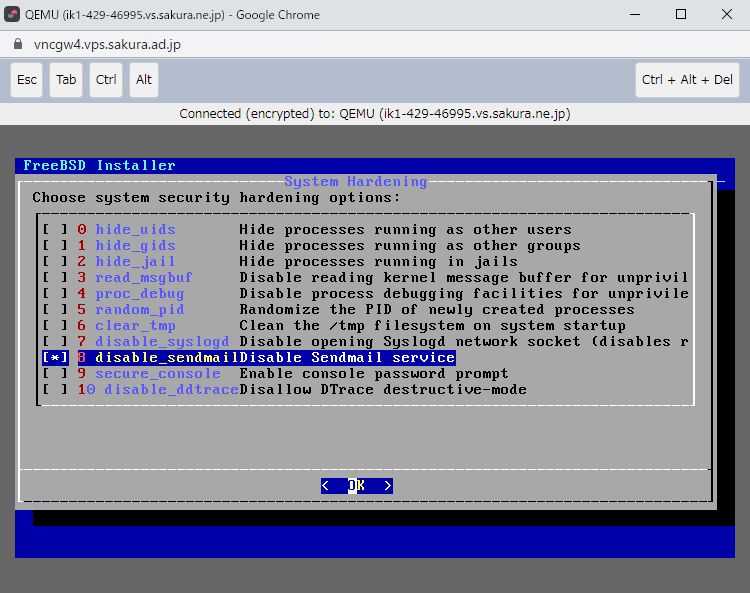Check the disable_syslogd option checkbox
This screenshot has height=593, width=750.
pyautogui.click(x=55, y=341)
